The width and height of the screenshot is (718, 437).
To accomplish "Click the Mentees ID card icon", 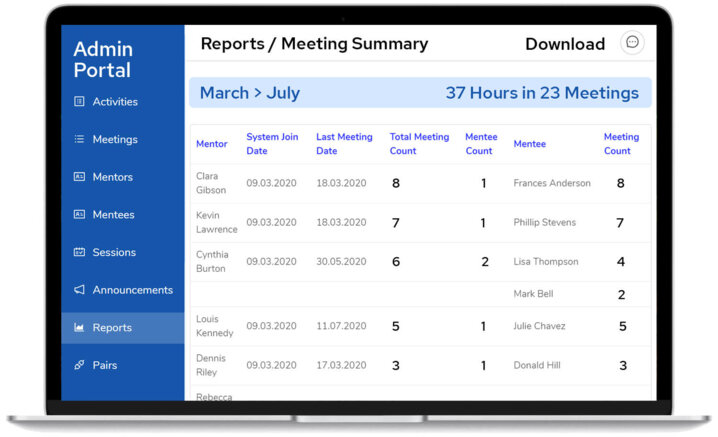I will coord(79,214).
